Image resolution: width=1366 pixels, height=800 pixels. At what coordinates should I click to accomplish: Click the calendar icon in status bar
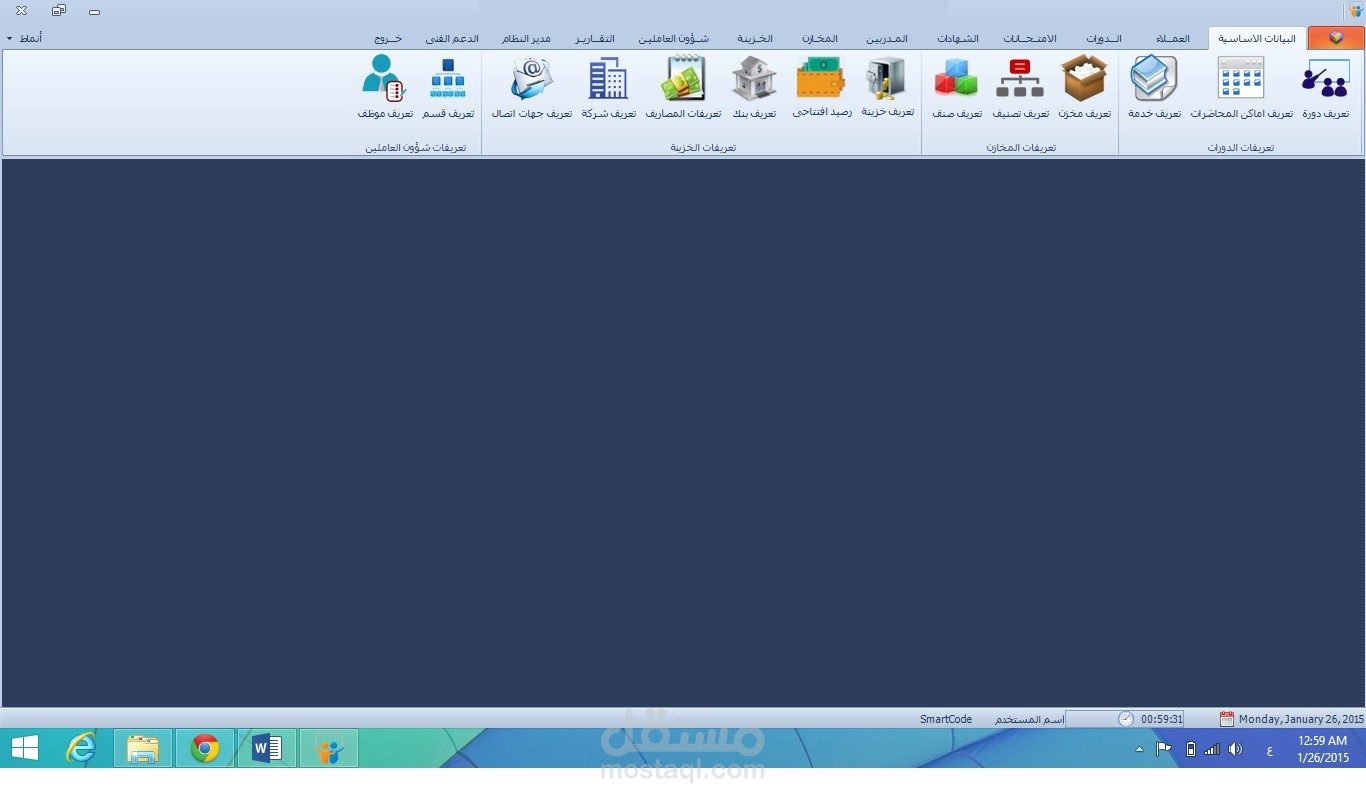coord(1227,719)
